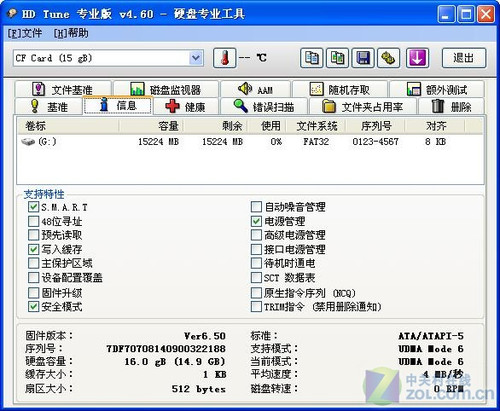Toggle the 电源管理 checkbox
Screen dimensions: 500x411
click(256, 221)
